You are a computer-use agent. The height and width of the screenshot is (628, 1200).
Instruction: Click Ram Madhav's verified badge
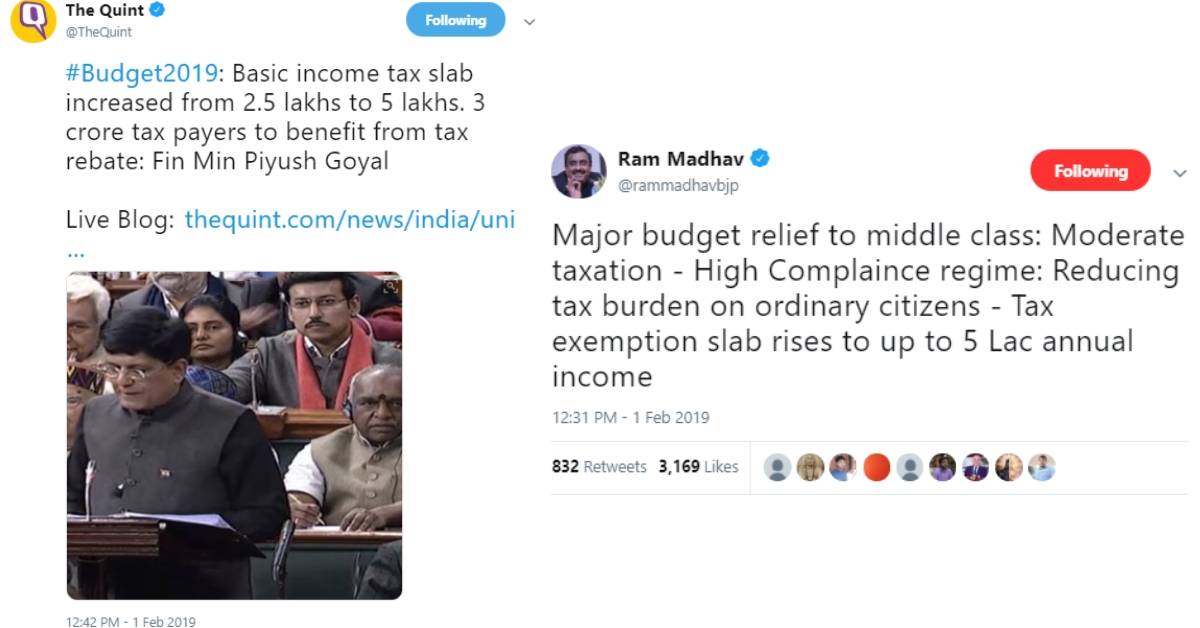(760, 158)
